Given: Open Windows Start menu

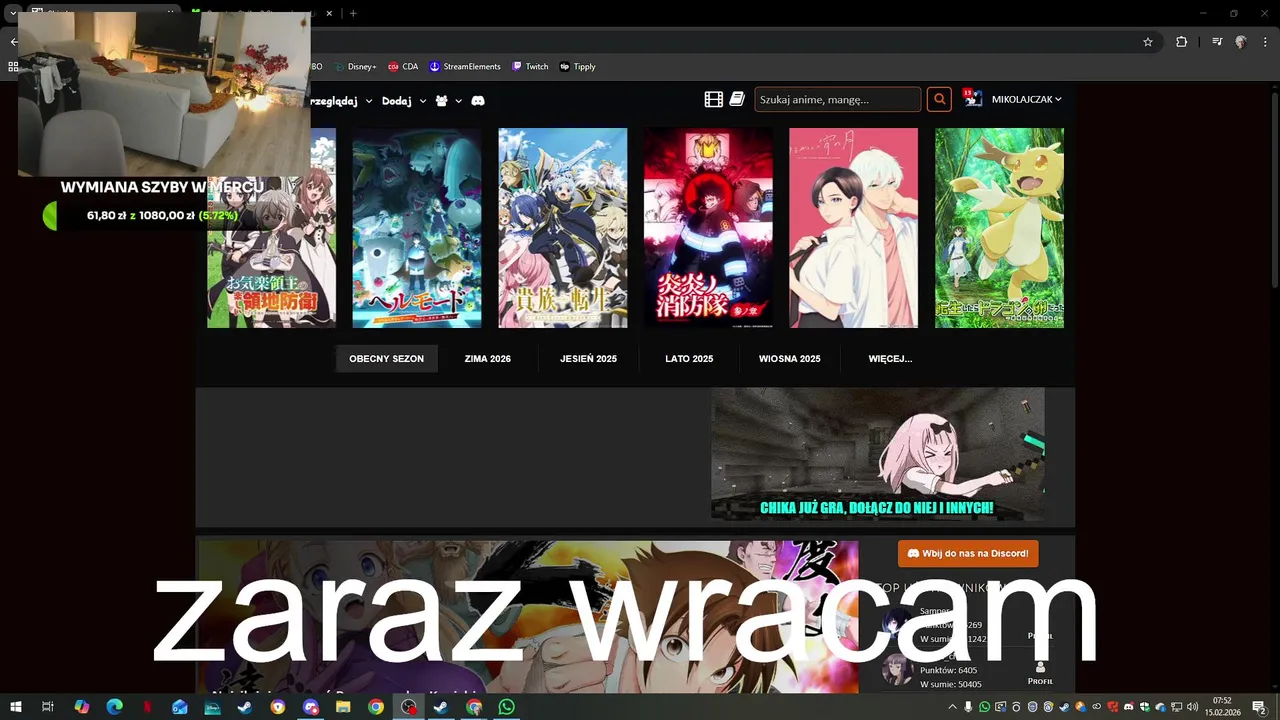Looking at the screenshot, I should point(15,707).
